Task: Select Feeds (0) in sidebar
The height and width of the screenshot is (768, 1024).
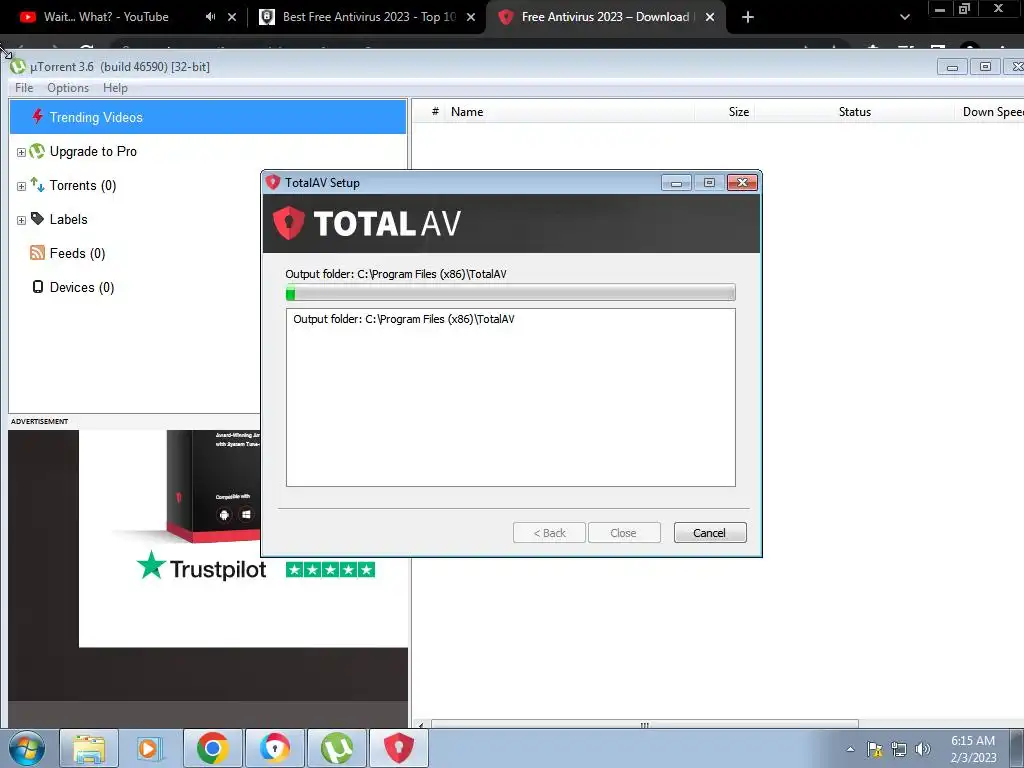Action: (77, 253)
